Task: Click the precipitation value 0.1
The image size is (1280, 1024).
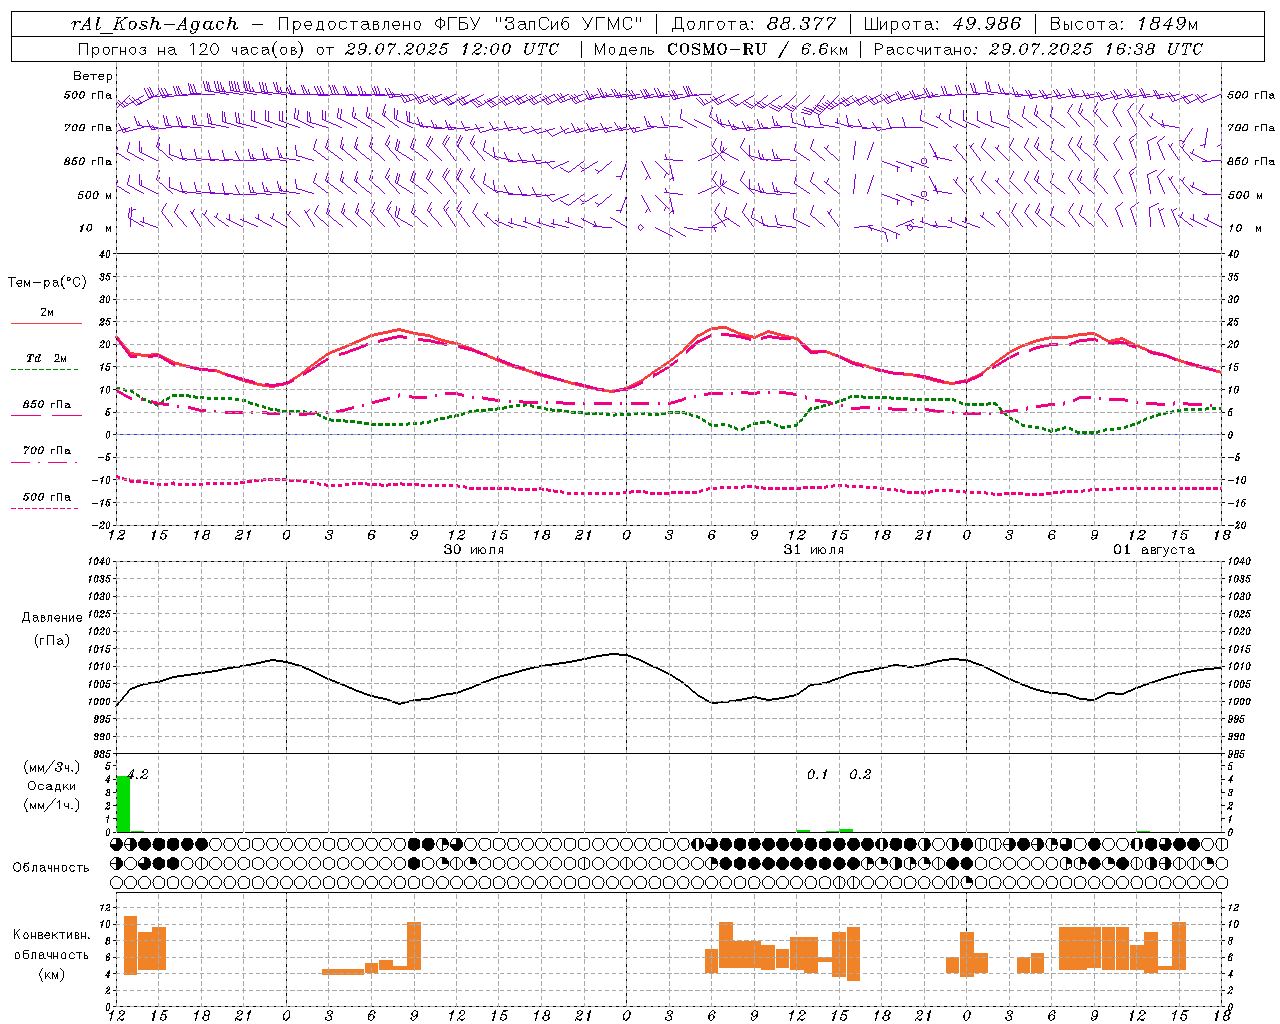Action: point(818,774)
